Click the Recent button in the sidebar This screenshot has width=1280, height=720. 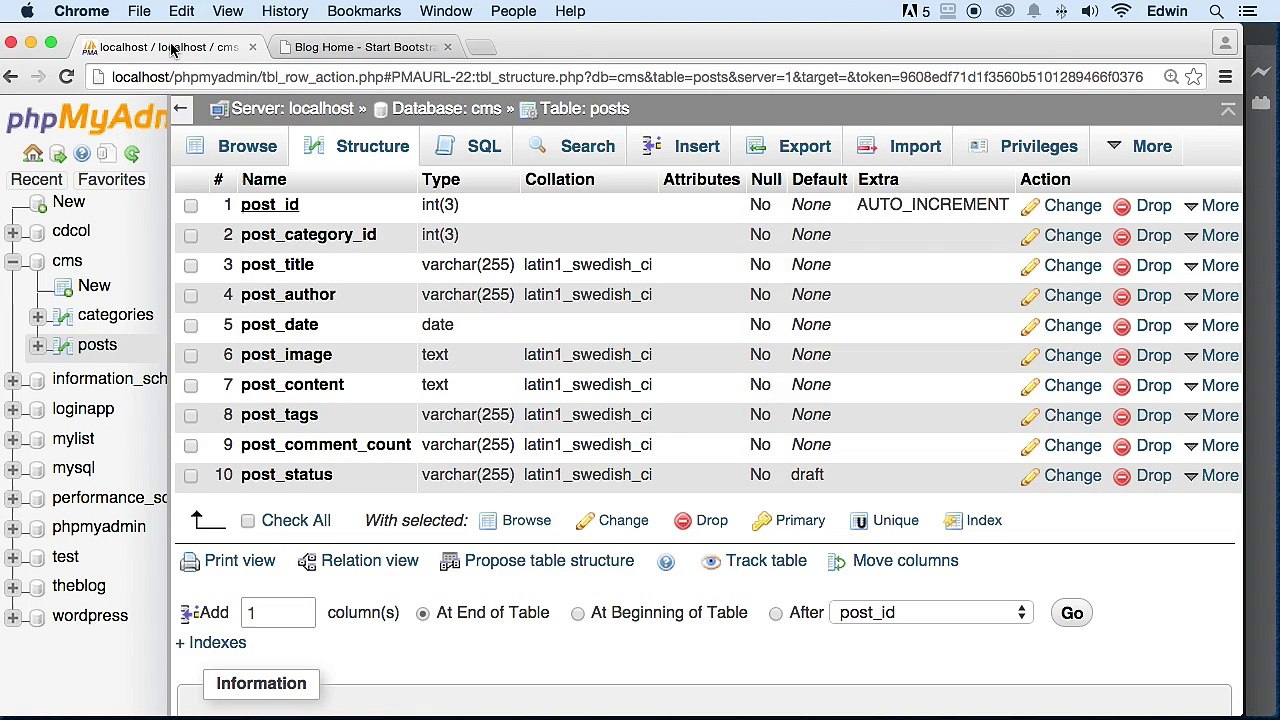(36, 180)
